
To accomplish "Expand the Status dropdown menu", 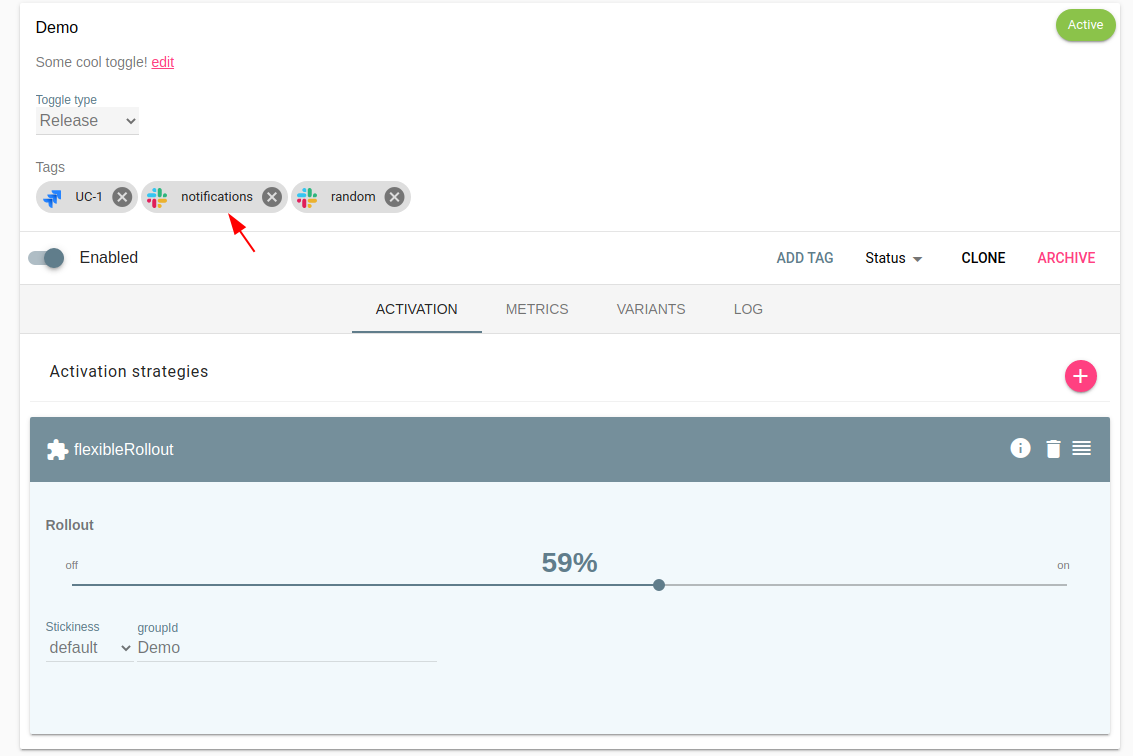I will pos(893,258).
